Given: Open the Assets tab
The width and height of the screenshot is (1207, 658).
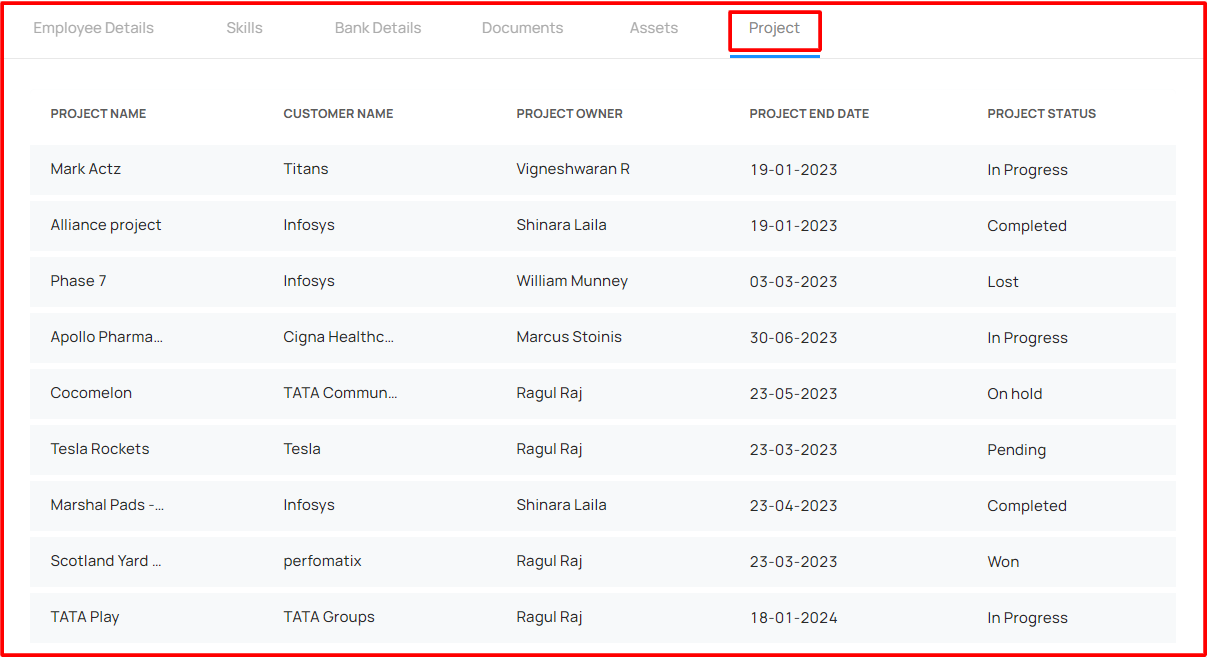Looking at the screenshot, I should click(654, 28).
